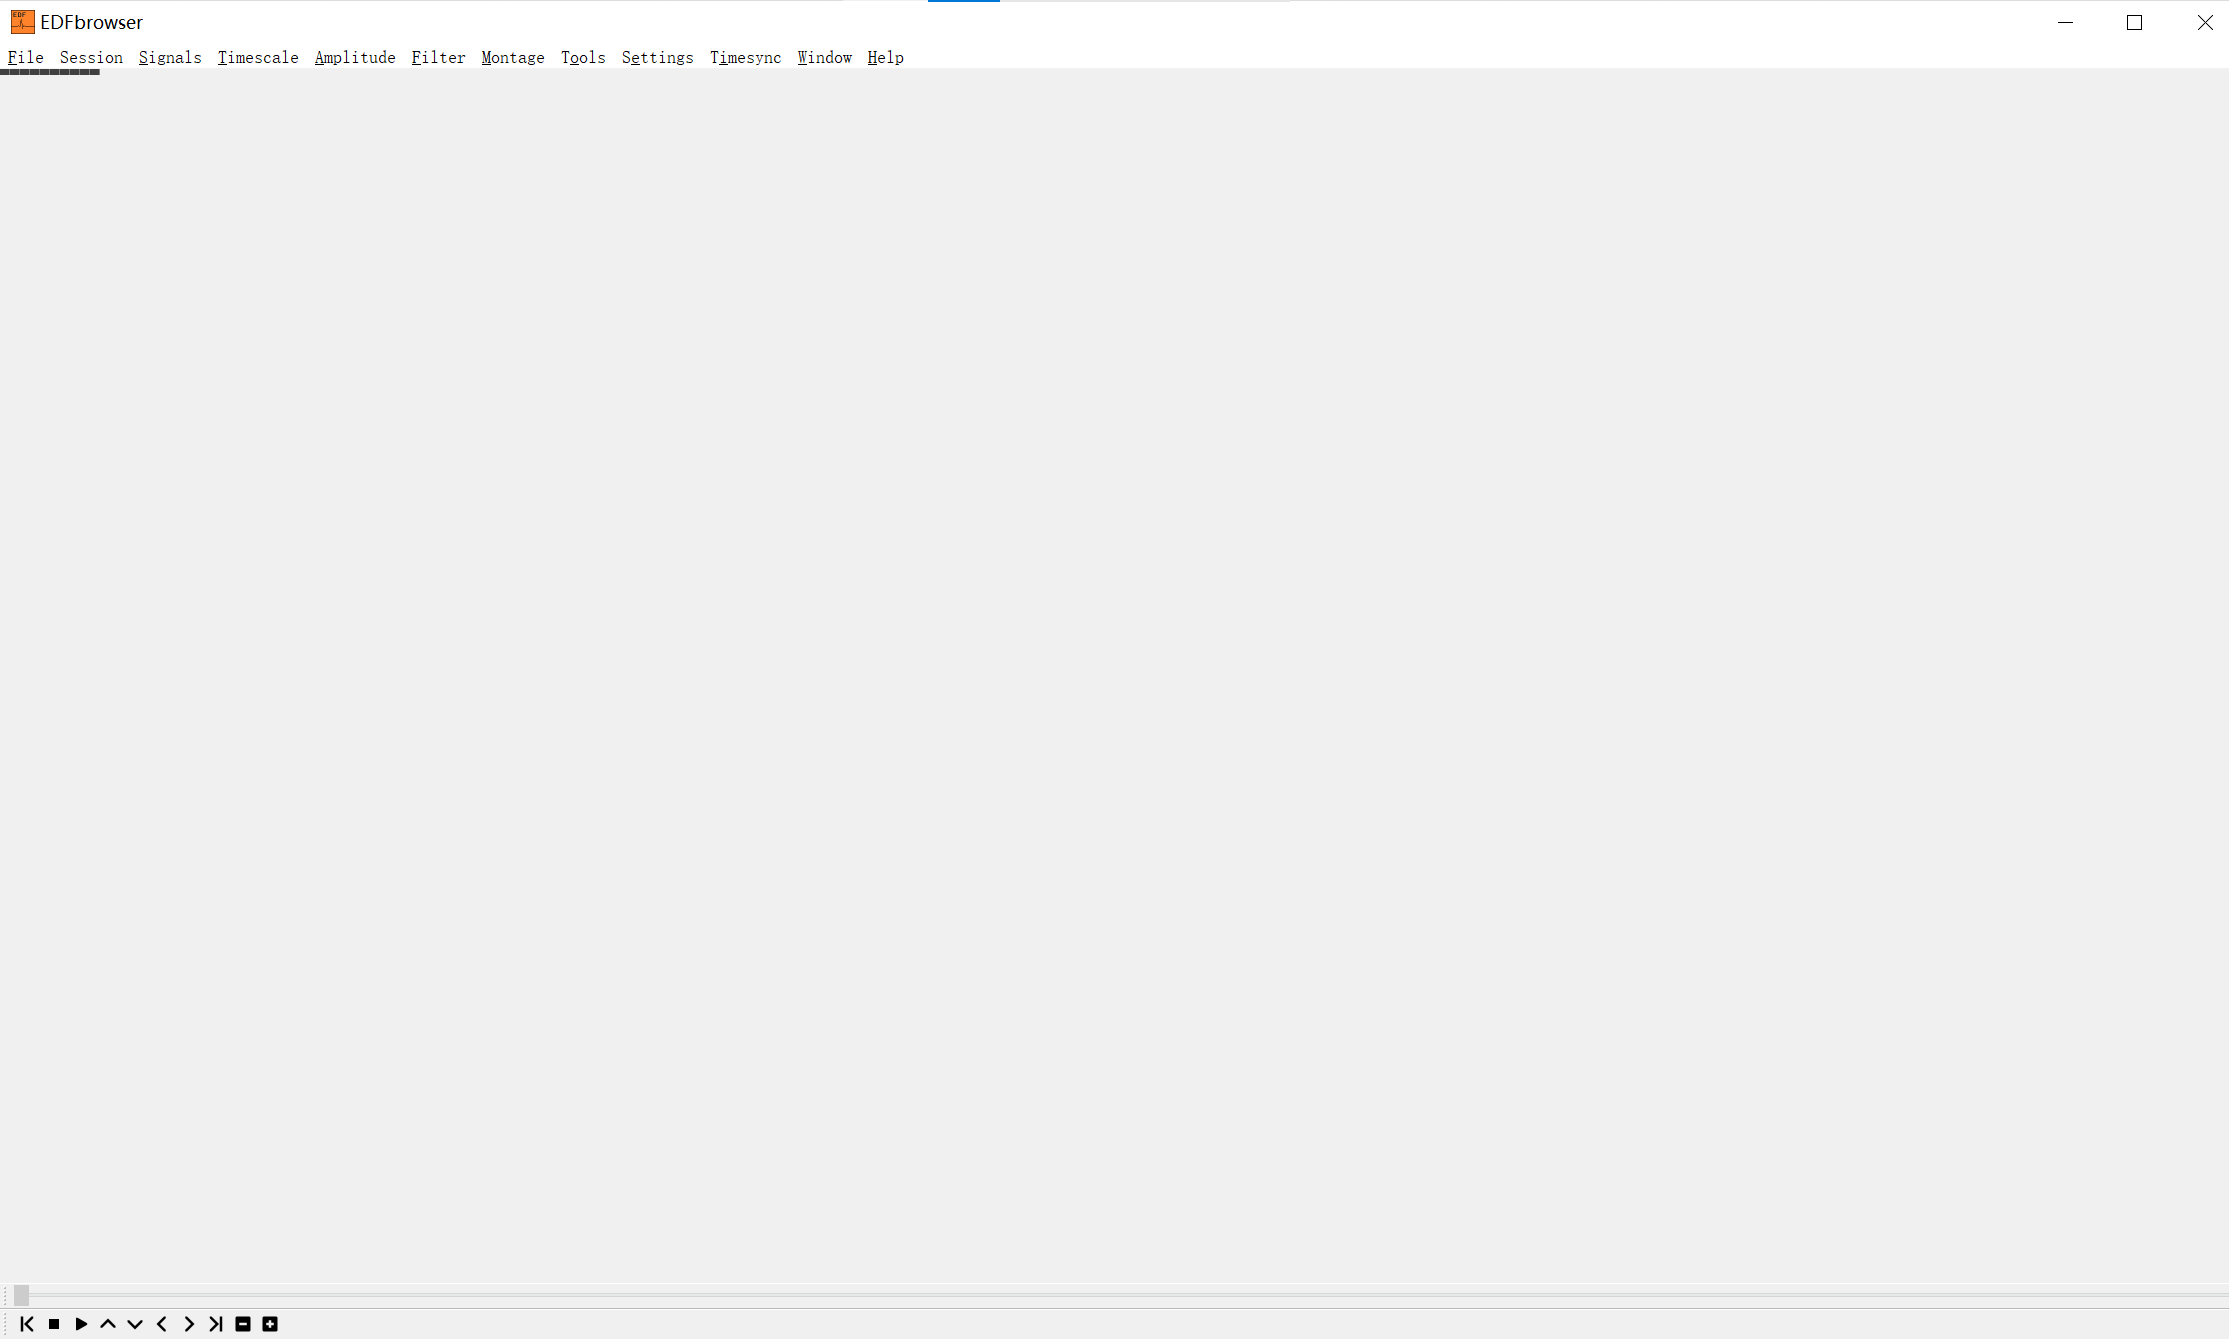Jump to the start of the recording
2229x1339 pixels.
click(x=27, y=1323)
